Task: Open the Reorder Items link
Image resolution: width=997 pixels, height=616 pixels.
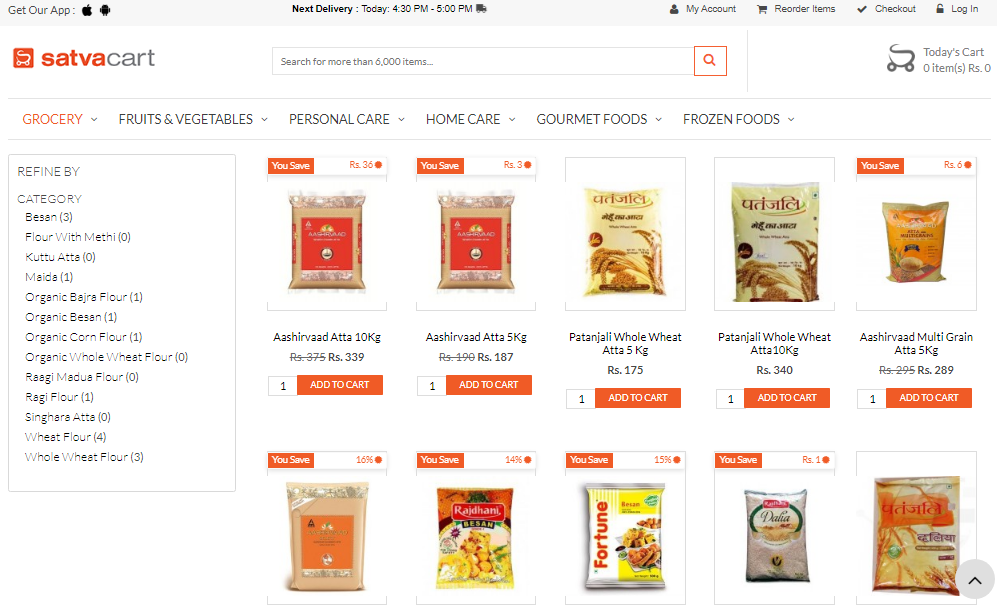Action: (x=804, y=9)
